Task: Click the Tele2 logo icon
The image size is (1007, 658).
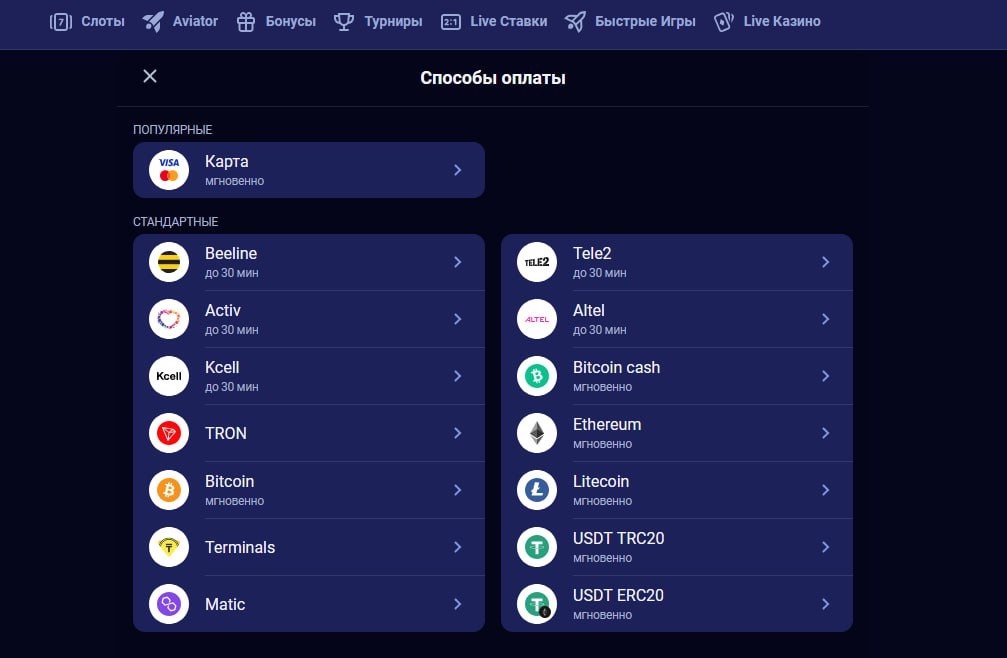Action: tap(537, 262)
